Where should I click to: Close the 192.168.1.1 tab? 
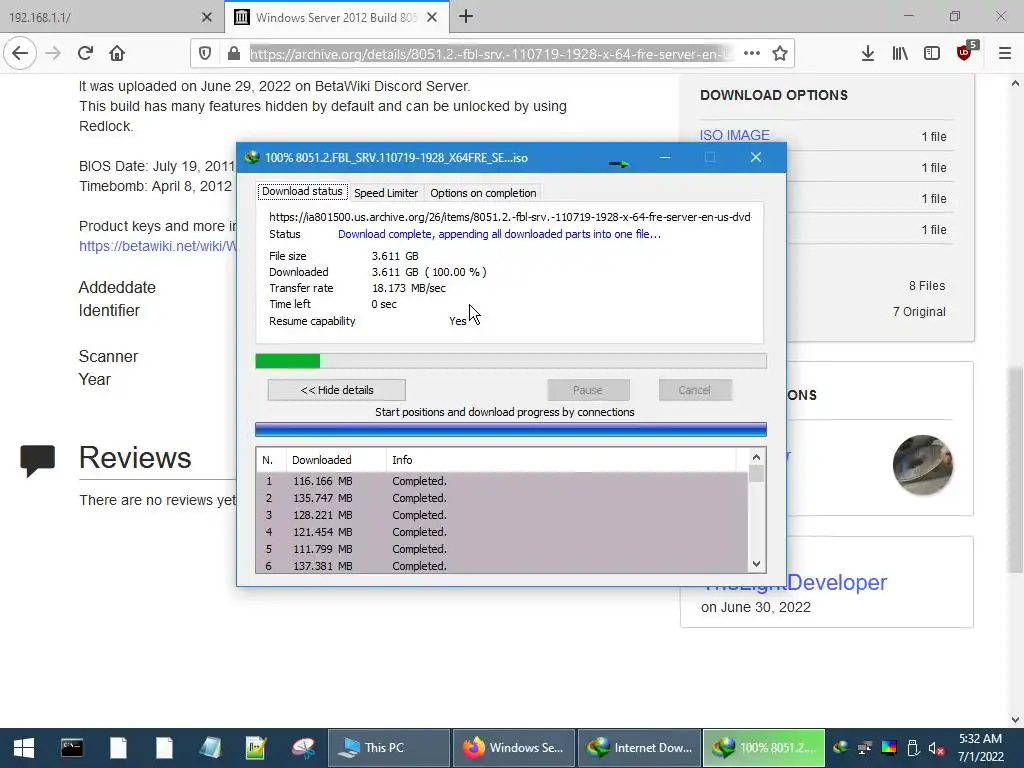tap(206, 18)
